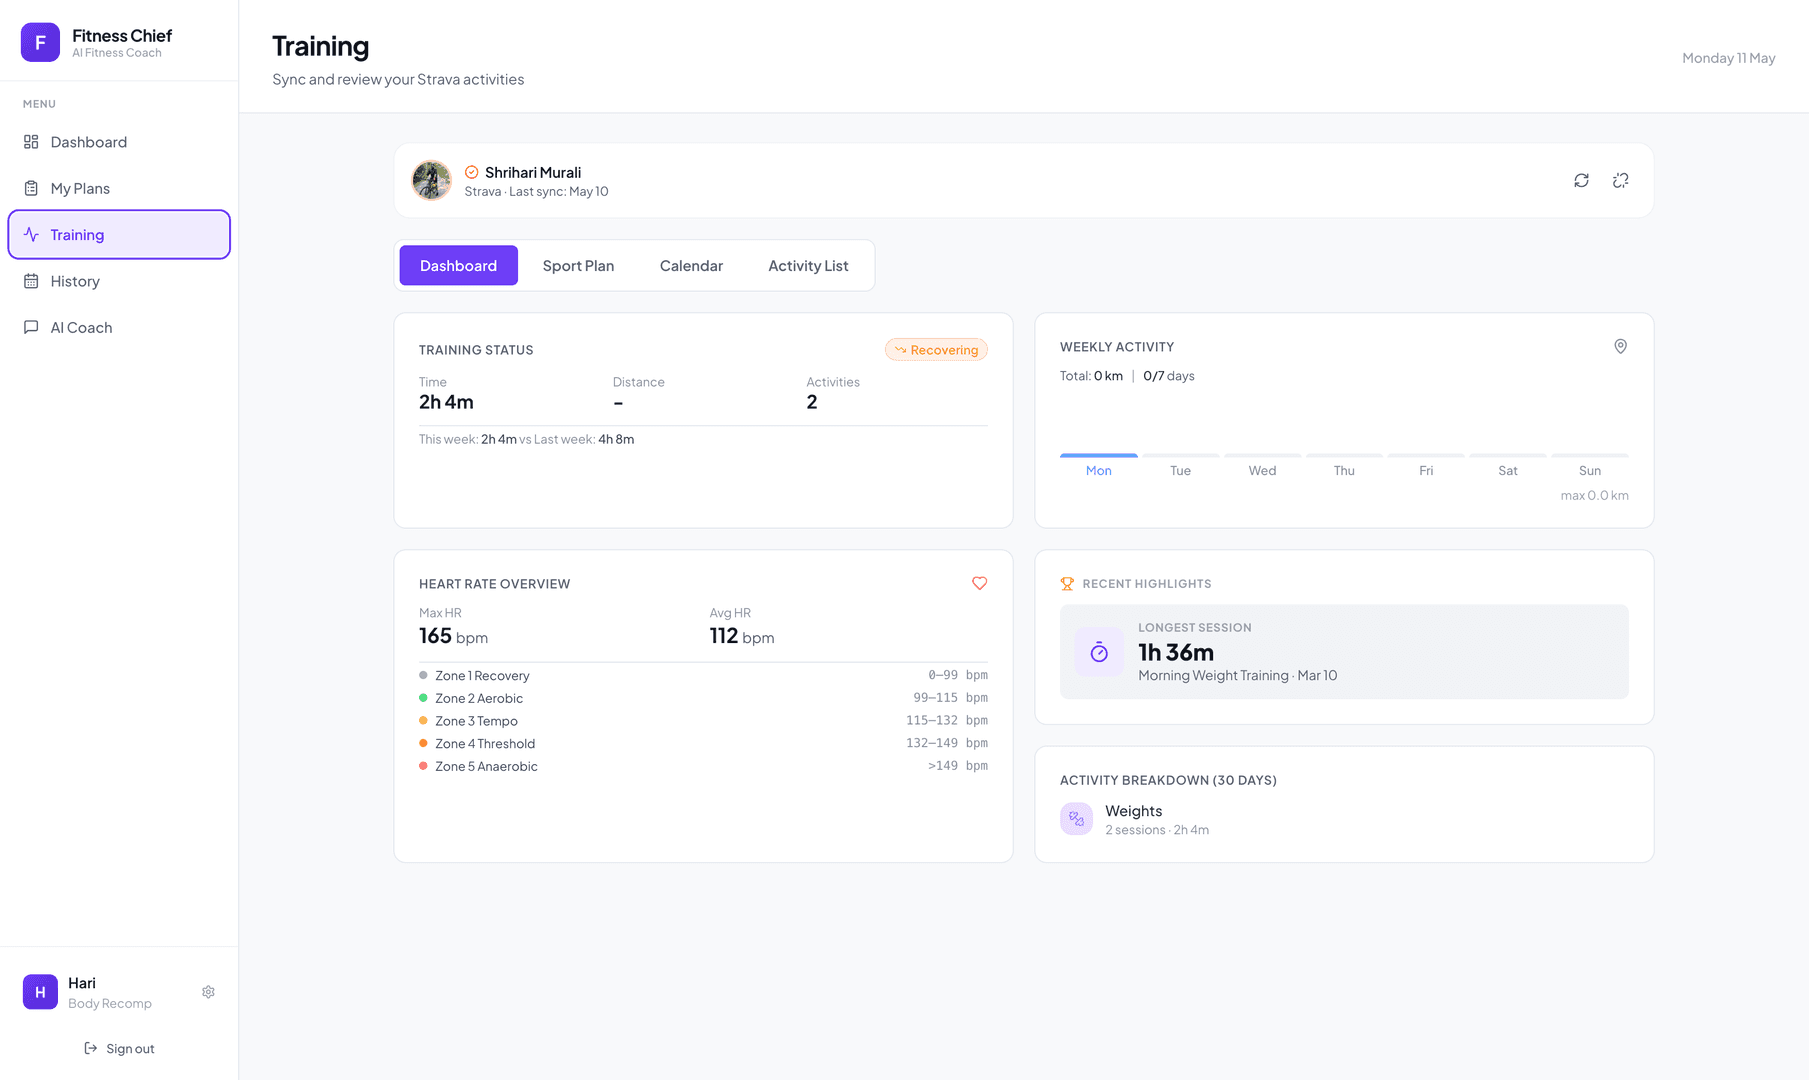Sync Strava activities with refresh icon
This screenshot has width=1809, height=1080.
coord(1581,180)
